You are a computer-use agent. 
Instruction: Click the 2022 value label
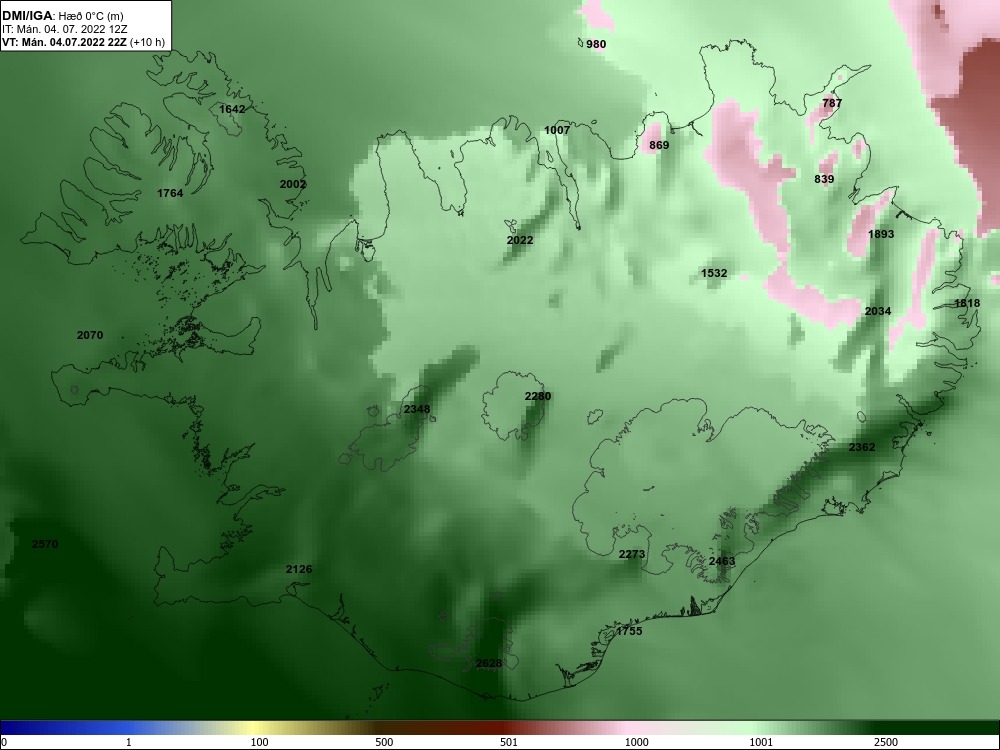pos(520,240)
